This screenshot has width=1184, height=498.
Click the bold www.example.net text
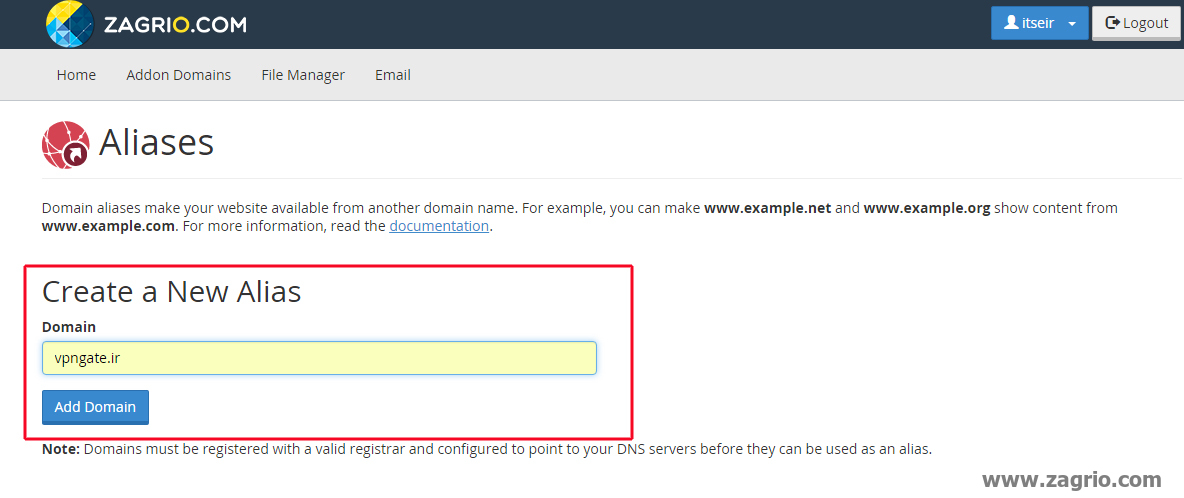pyautogui.click(x=767, y=208)
